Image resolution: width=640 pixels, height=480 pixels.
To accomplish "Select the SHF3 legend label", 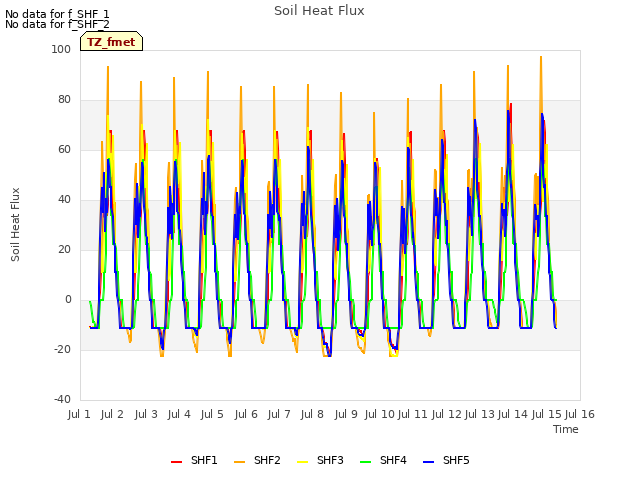I will [330, 460].
